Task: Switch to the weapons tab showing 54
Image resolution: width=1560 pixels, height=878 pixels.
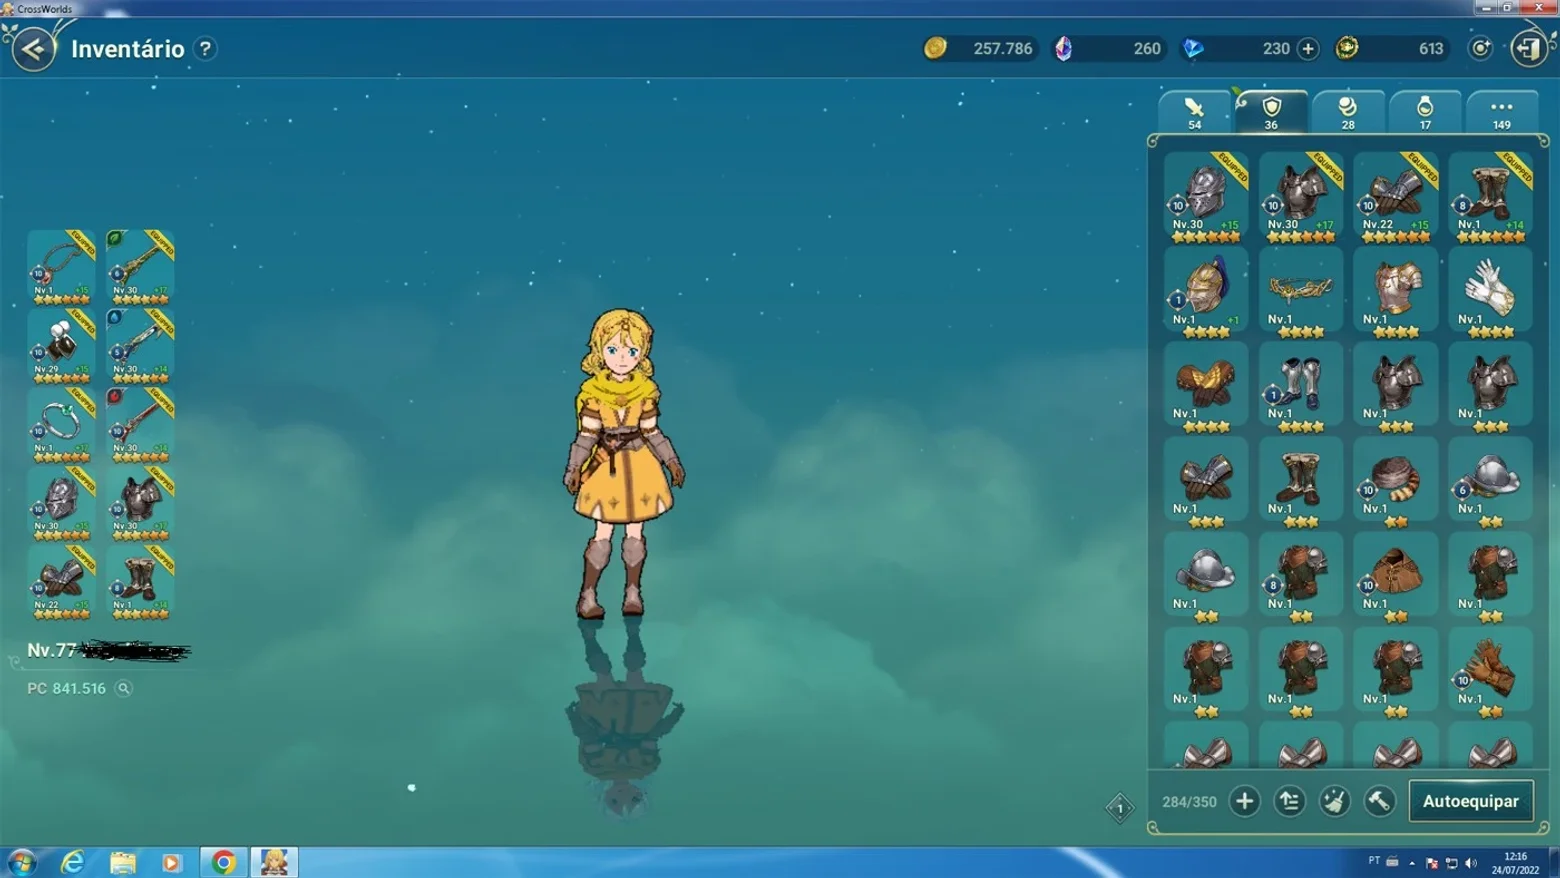Action: (x=1194, y=112)
